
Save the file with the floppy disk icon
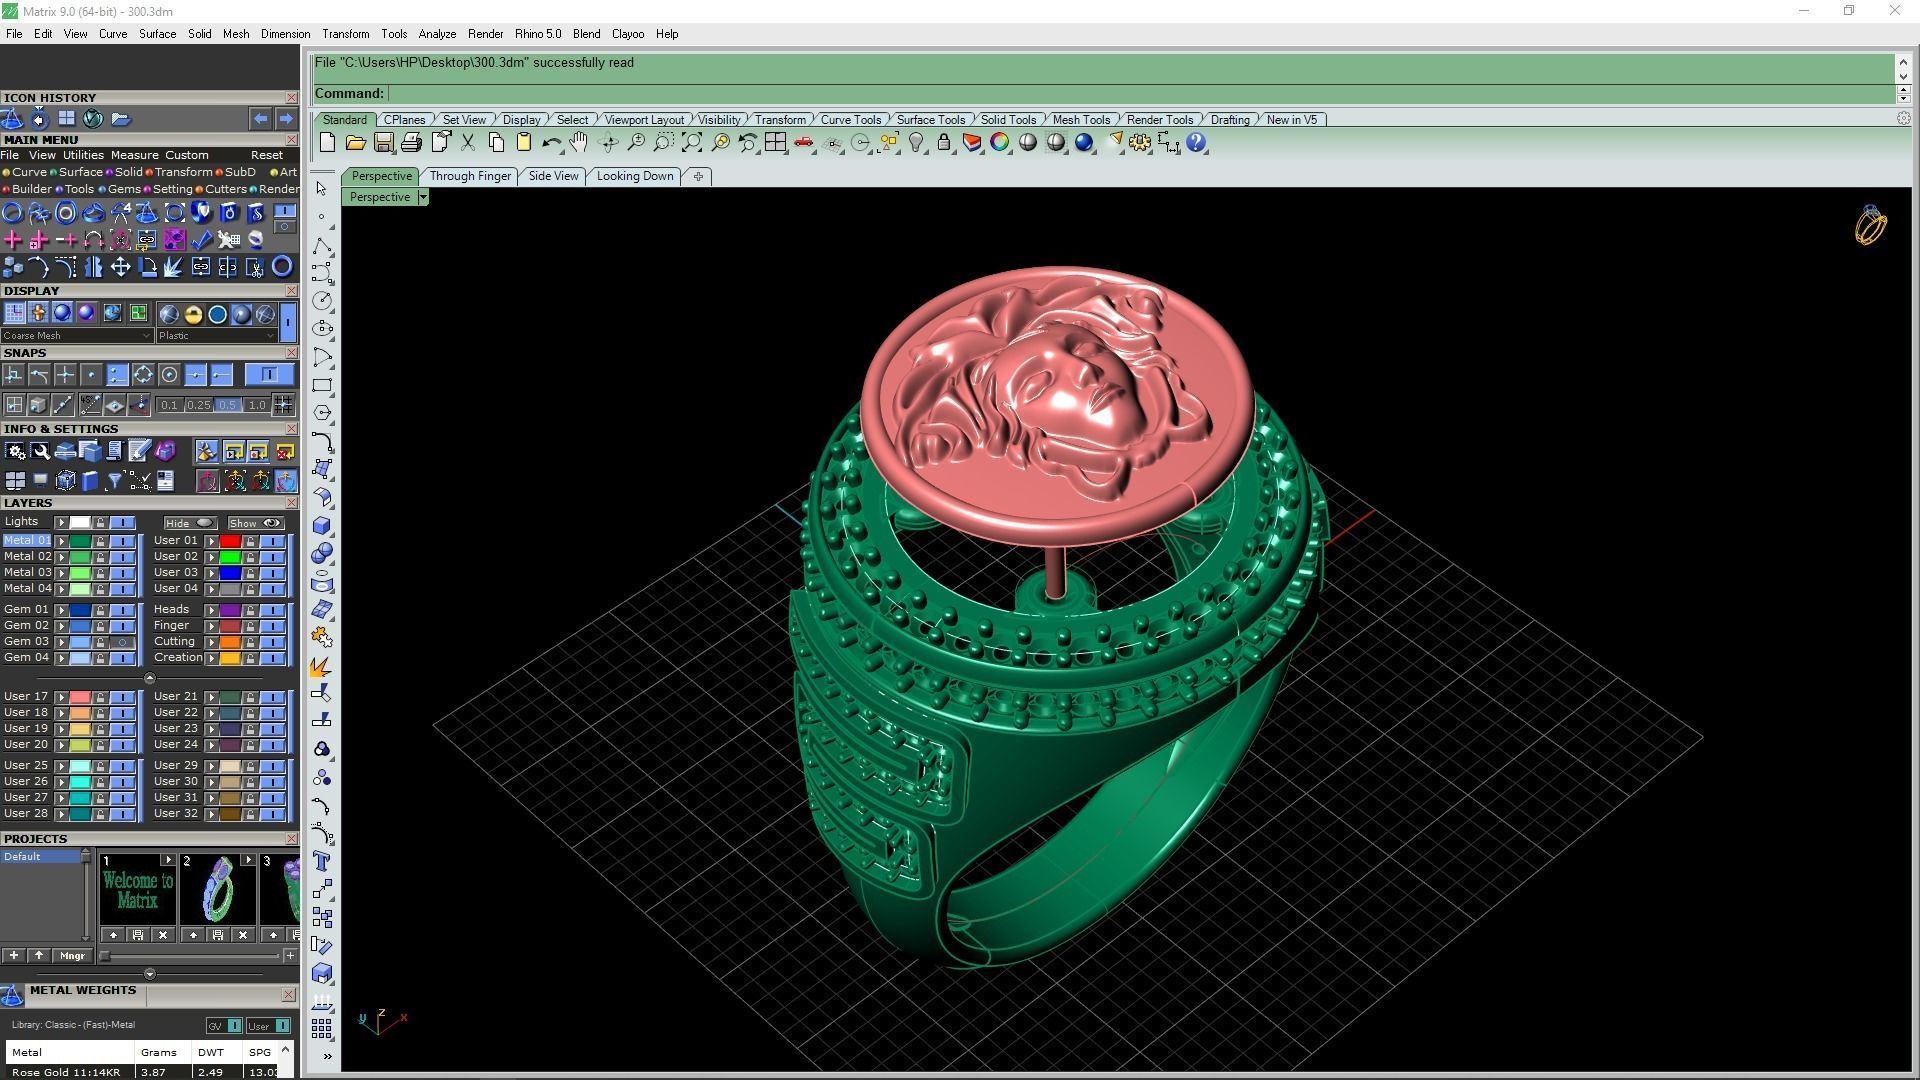pyautogui.click(x=383, y=143)
